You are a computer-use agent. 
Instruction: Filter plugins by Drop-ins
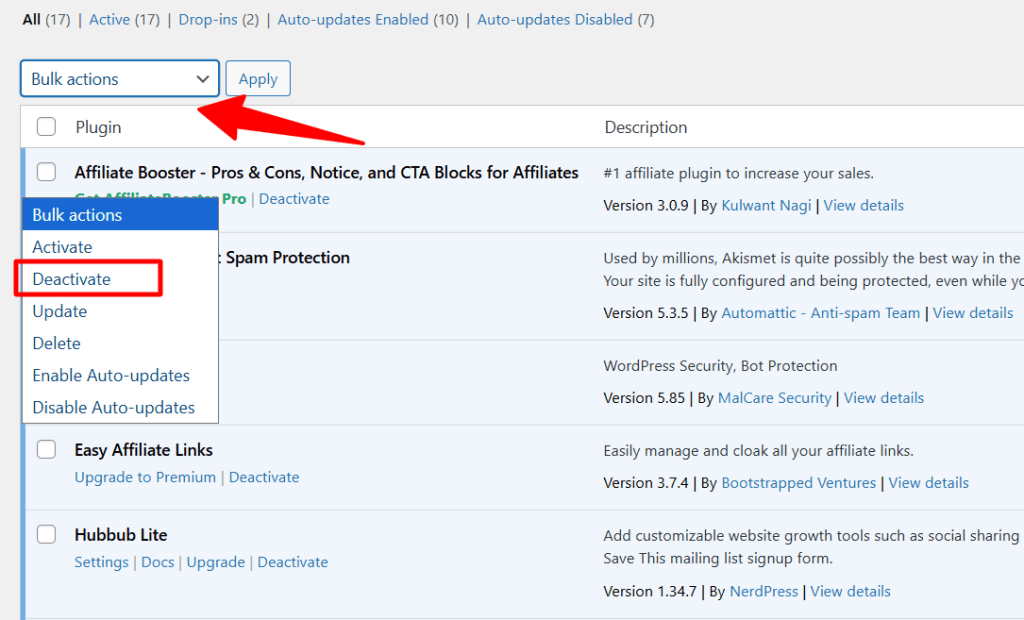[x=208, y=20]
